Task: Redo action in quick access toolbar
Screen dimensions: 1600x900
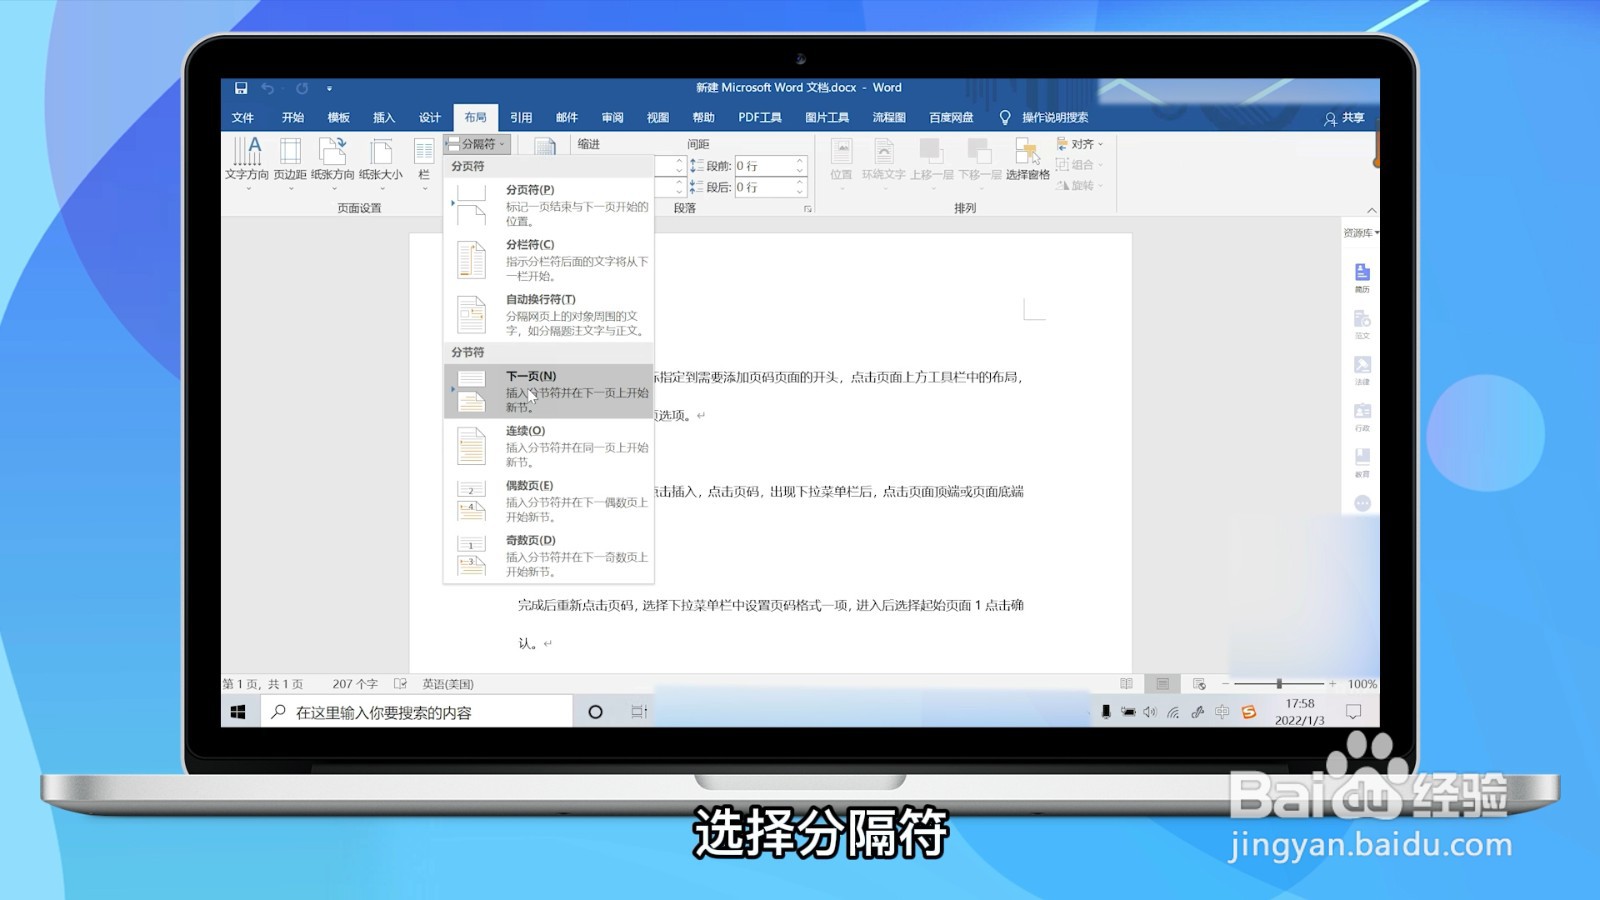Action: point(302,88)
